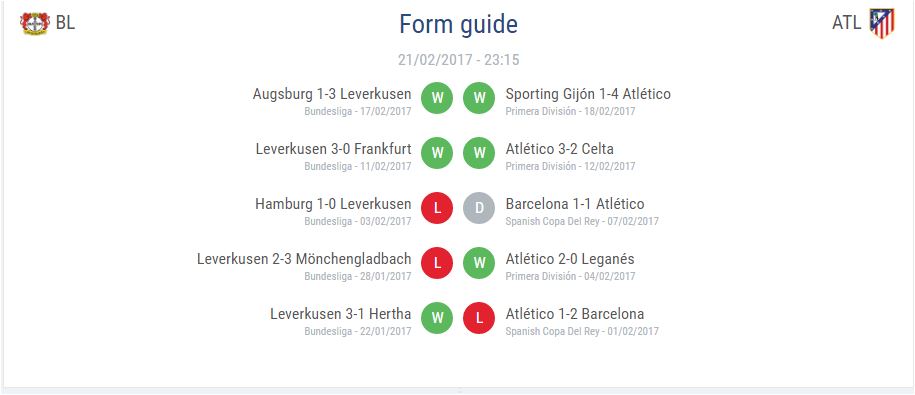Click the grey D badge for Barcelona 1-1 Atlético
The height and width of the screenshot is (395, 915).
click(479, 208)
